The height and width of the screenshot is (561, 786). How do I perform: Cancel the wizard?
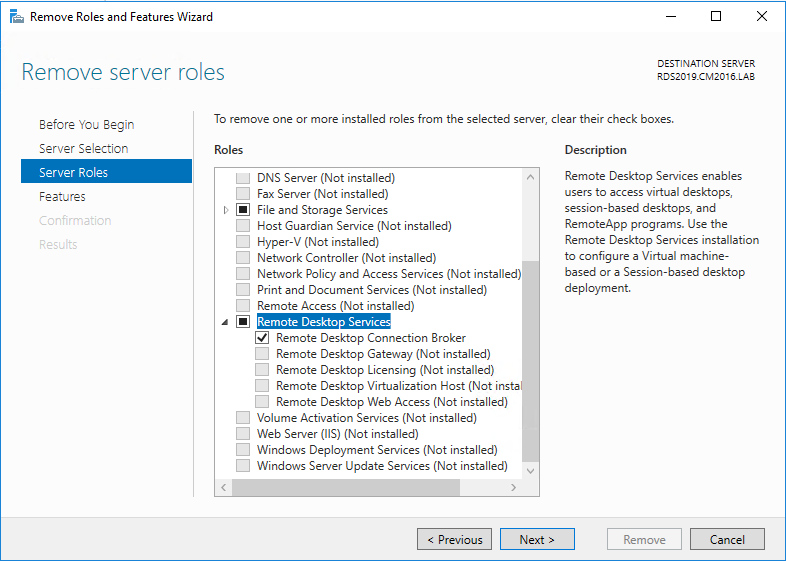coord(727,539)
